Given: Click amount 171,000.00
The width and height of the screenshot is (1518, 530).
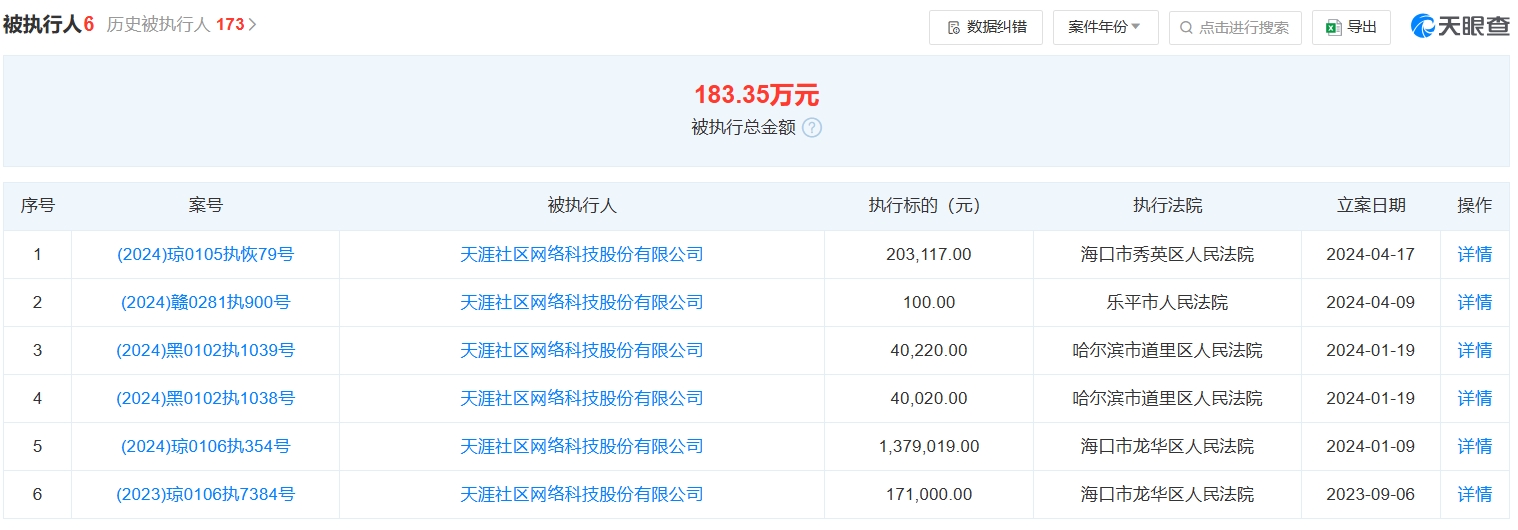Looking at the screenshot, I should coord(928,495).
